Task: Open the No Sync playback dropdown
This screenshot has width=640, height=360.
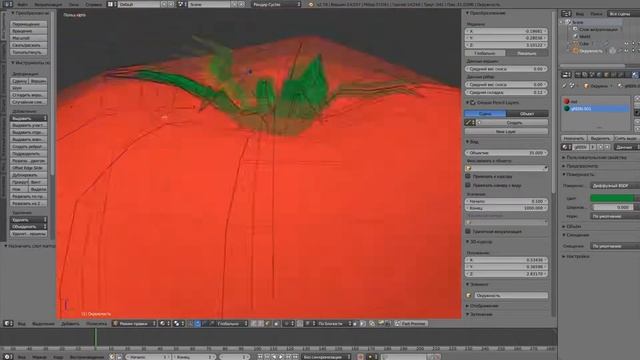Action: click(x=325, y=357)
